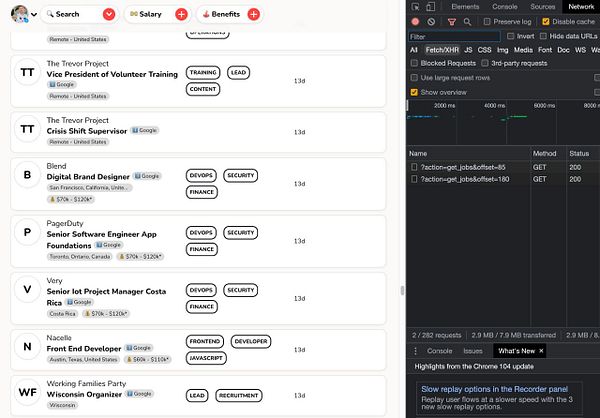Click the TT logo of Crisis Shift Supervisor

point(27,129)
